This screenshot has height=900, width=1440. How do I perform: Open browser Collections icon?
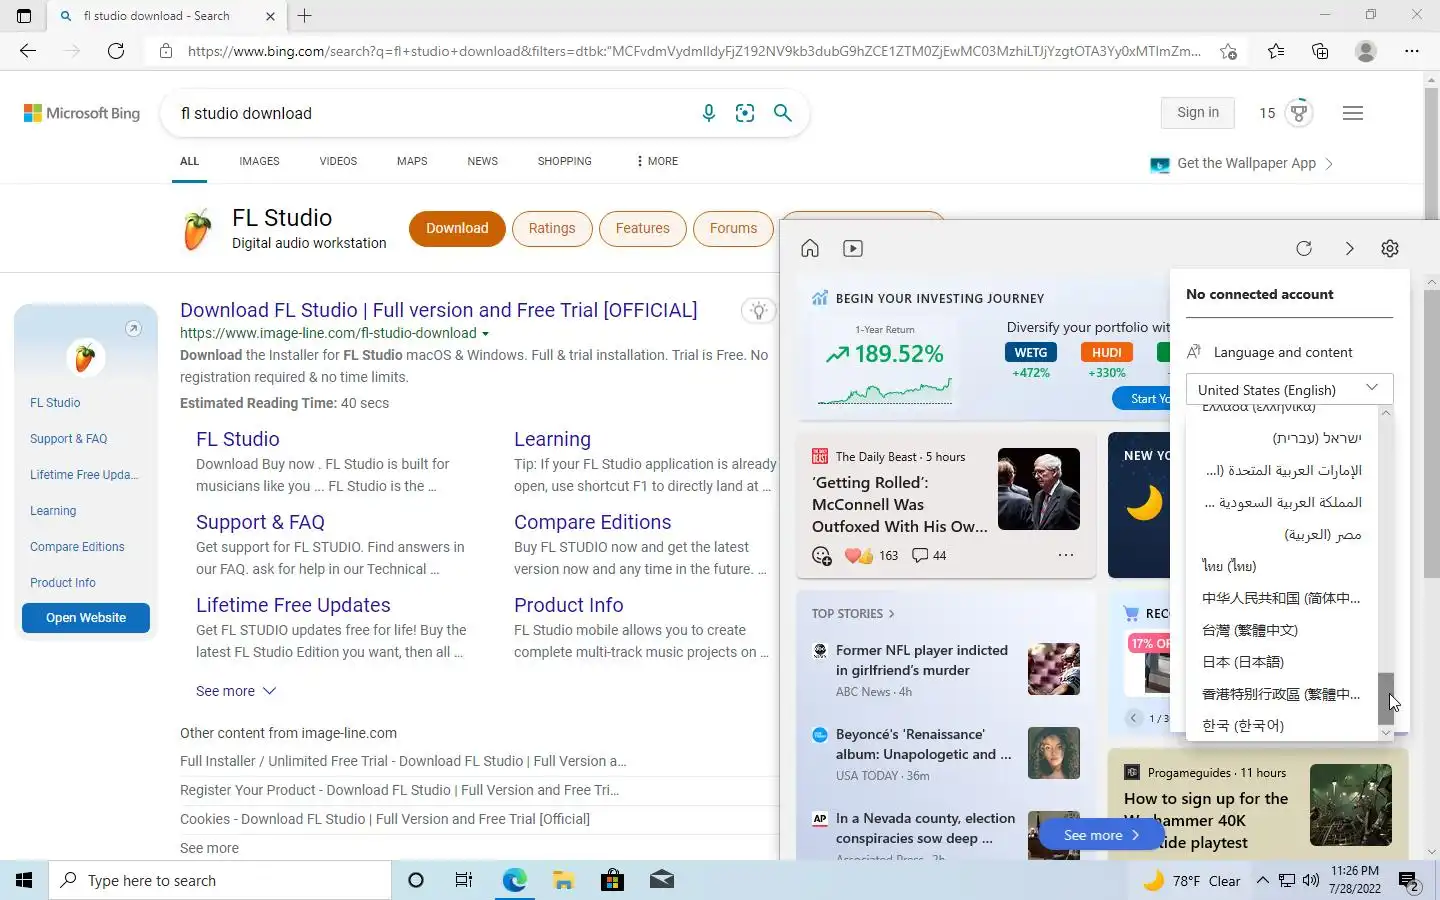click(x=1320, y=51)
